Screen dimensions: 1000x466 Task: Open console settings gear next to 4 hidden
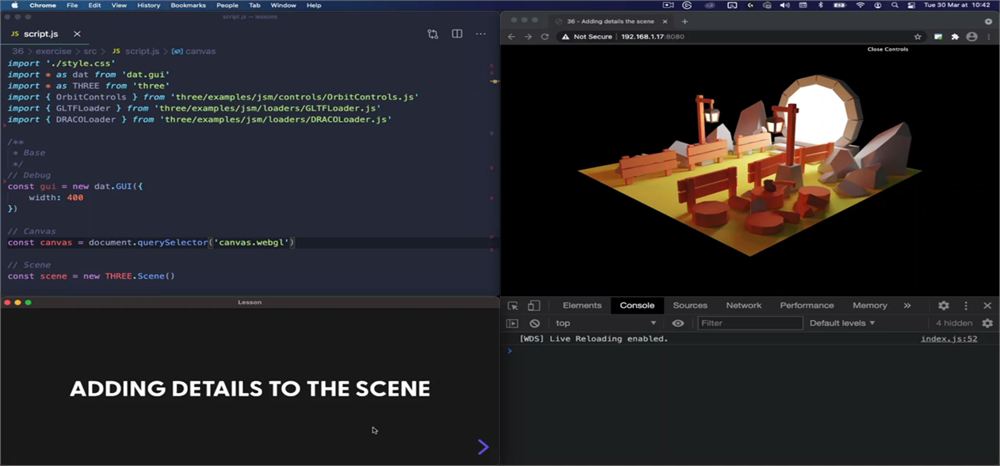tap(987, 323)
